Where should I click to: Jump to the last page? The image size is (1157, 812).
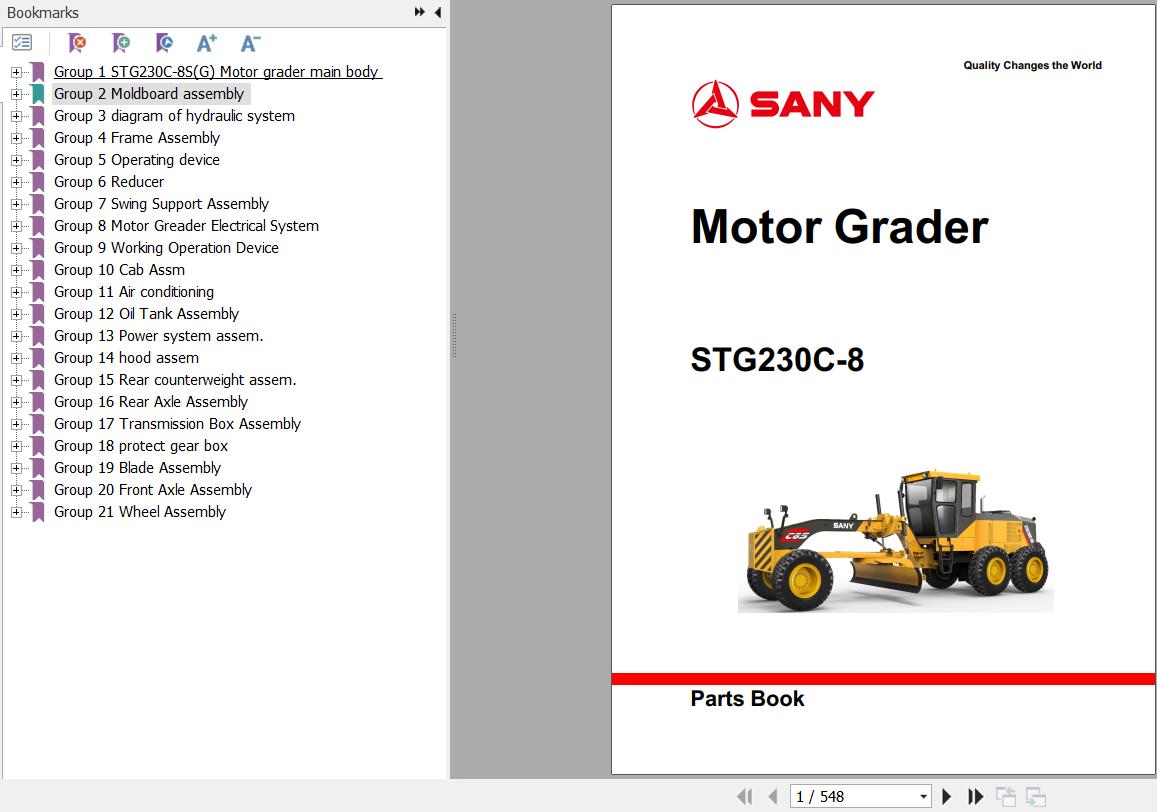pyautogui.click(x=976, y=797)
